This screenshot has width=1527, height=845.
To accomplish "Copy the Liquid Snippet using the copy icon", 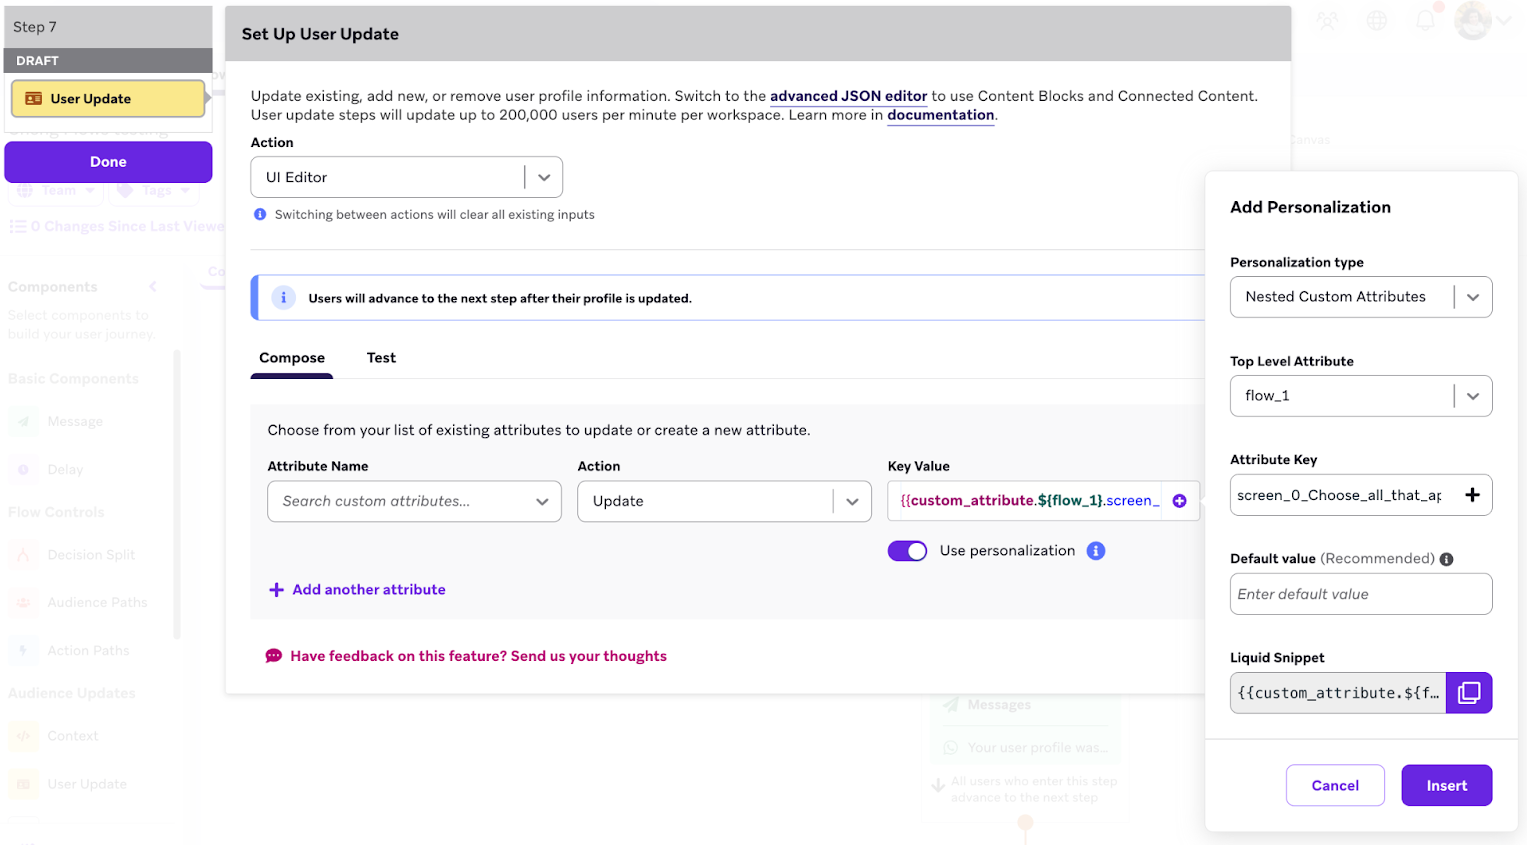I will tap(1468, 692).
